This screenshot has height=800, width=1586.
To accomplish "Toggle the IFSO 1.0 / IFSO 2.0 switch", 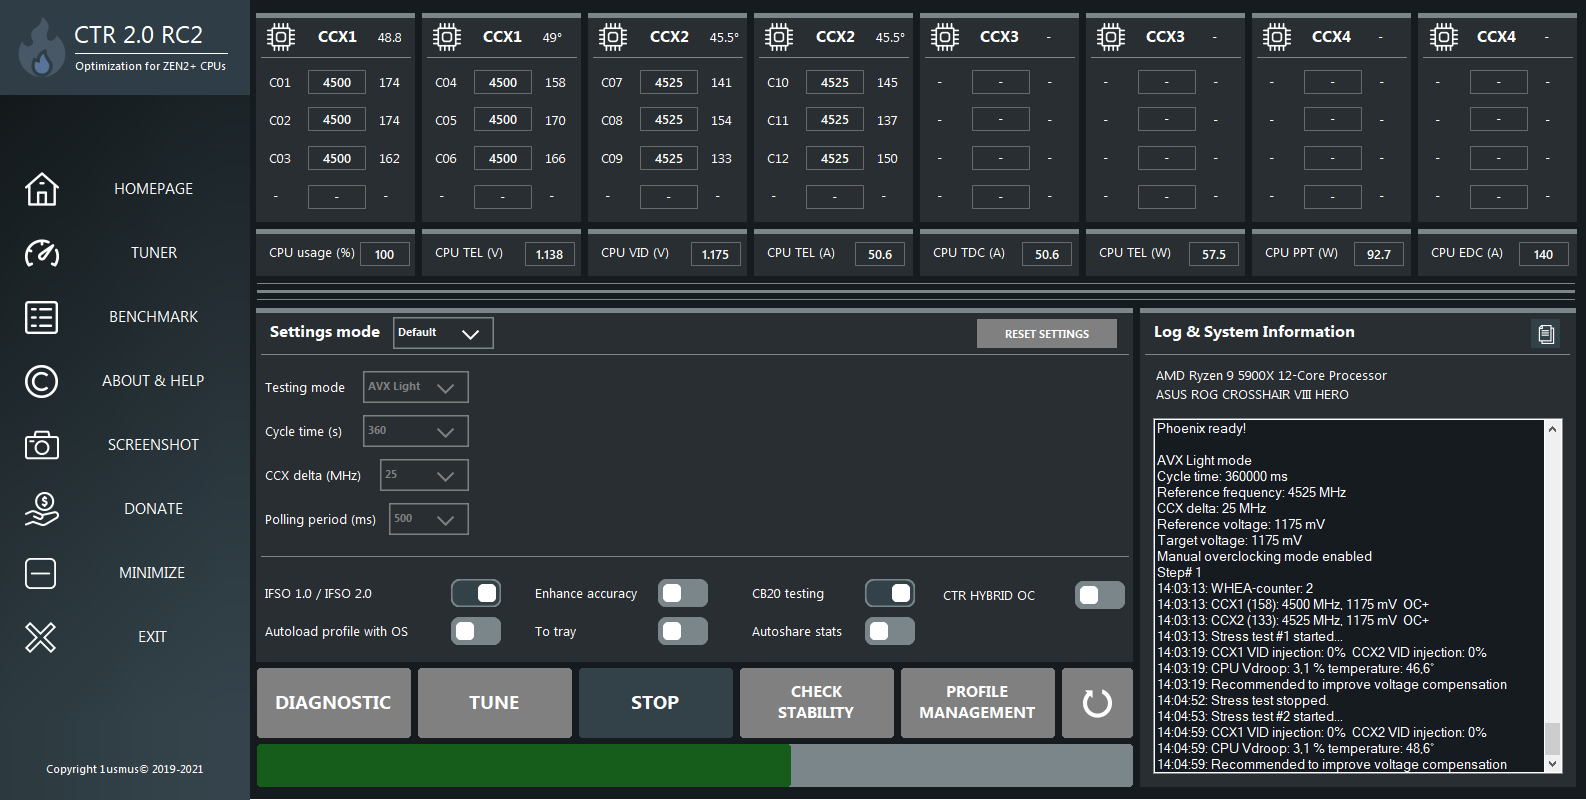I will click(476, 594).
